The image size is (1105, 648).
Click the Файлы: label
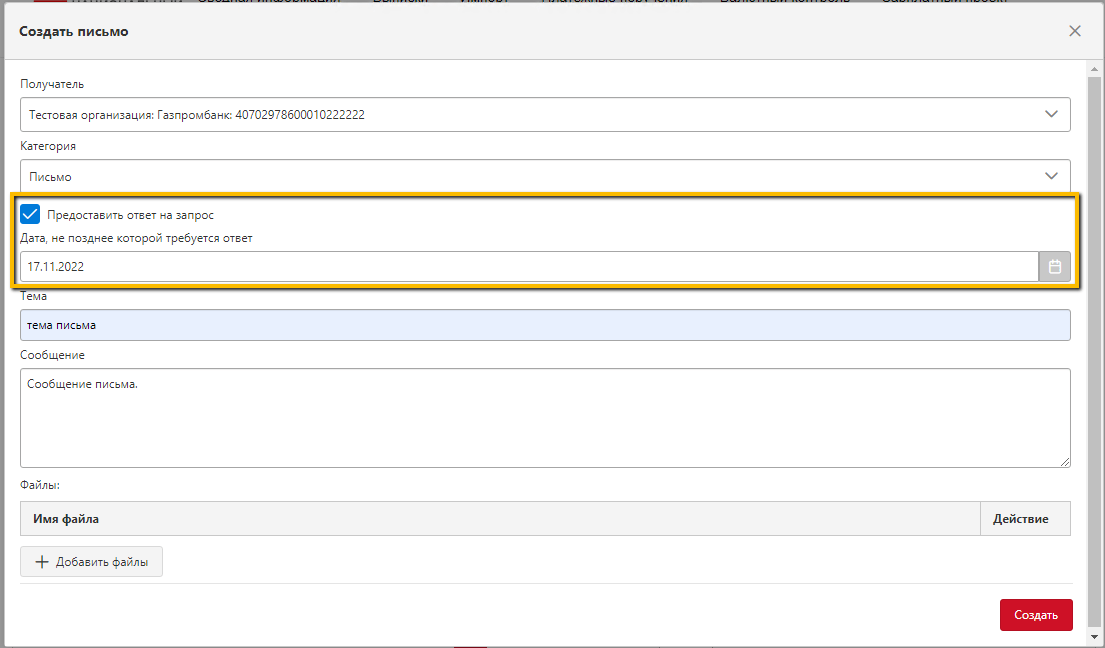pos(40,485)
